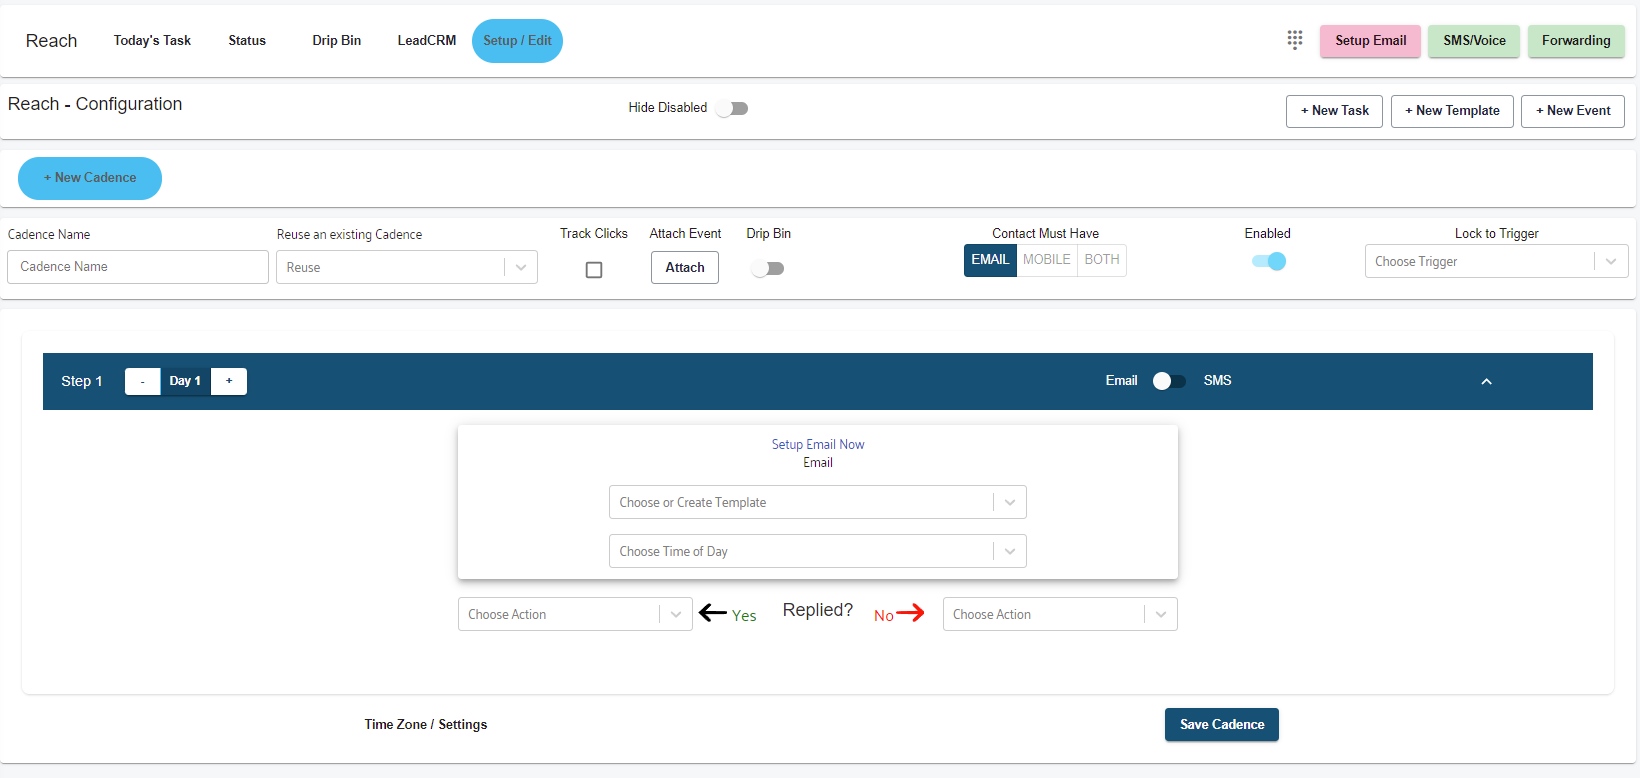The width and height of the screenshot is (1640, 778).
Task: Open the LeadCRM tab
Action: (x=427, y=41)
